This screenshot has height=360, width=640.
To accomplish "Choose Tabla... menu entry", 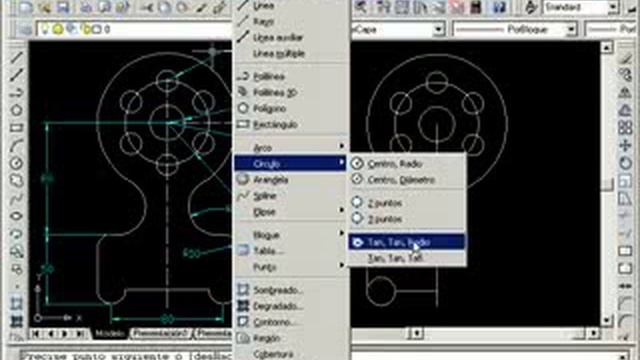I will [291, 251].
